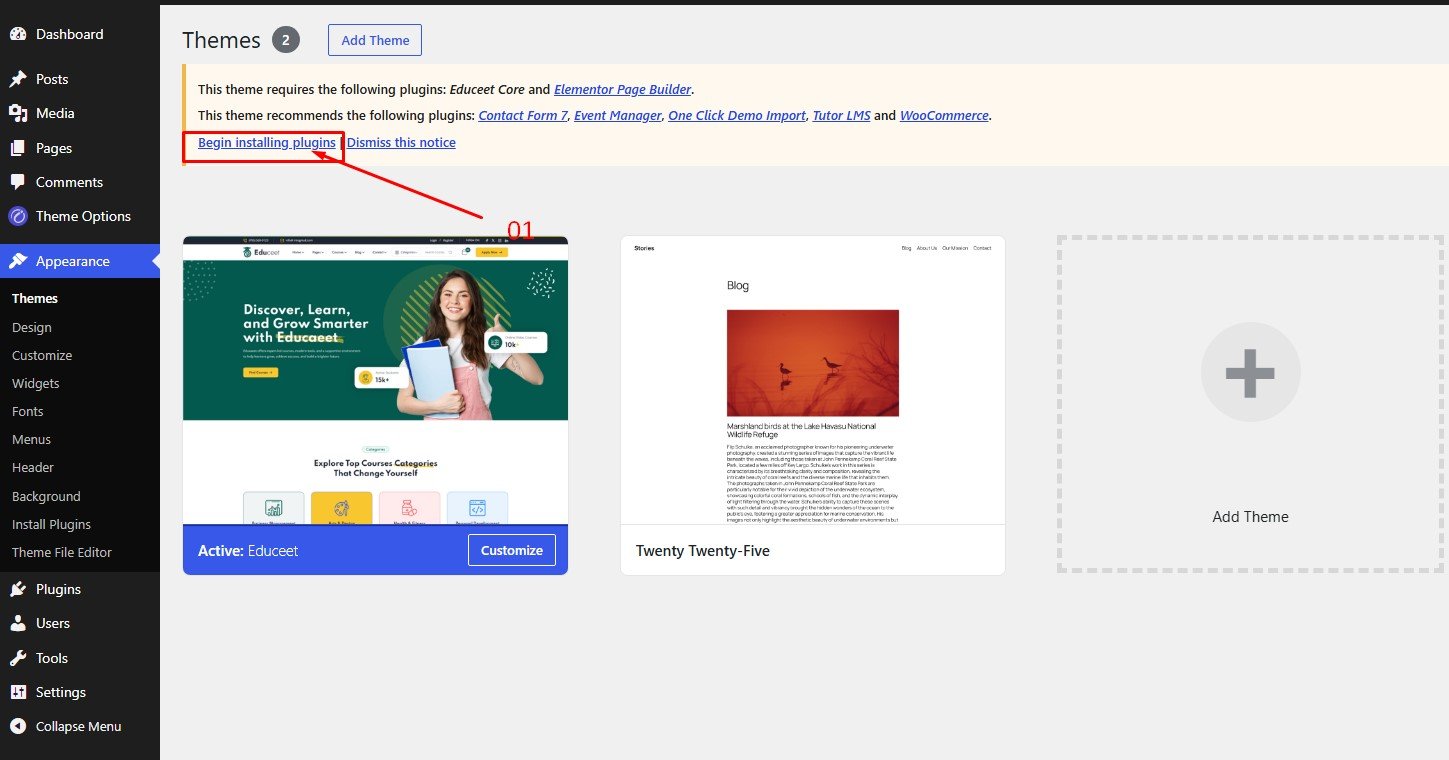
Task: Click the Settings sliders icon
Action: point(17,692)
